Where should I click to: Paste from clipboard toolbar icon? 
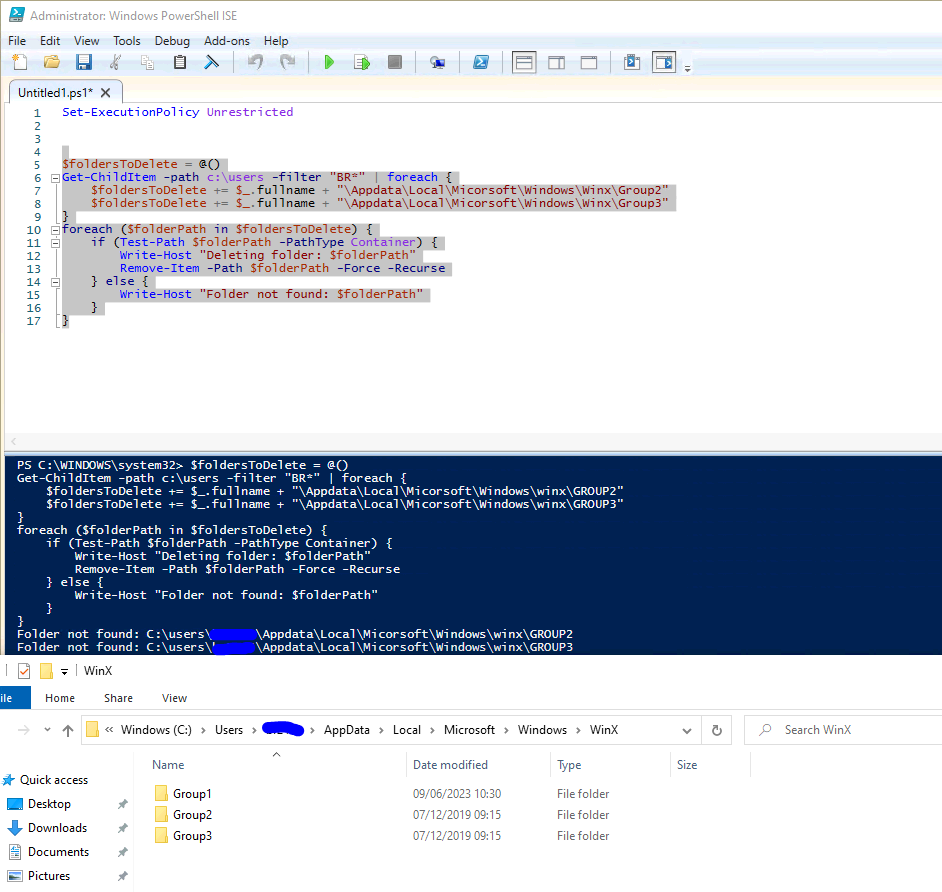(180, 62)
